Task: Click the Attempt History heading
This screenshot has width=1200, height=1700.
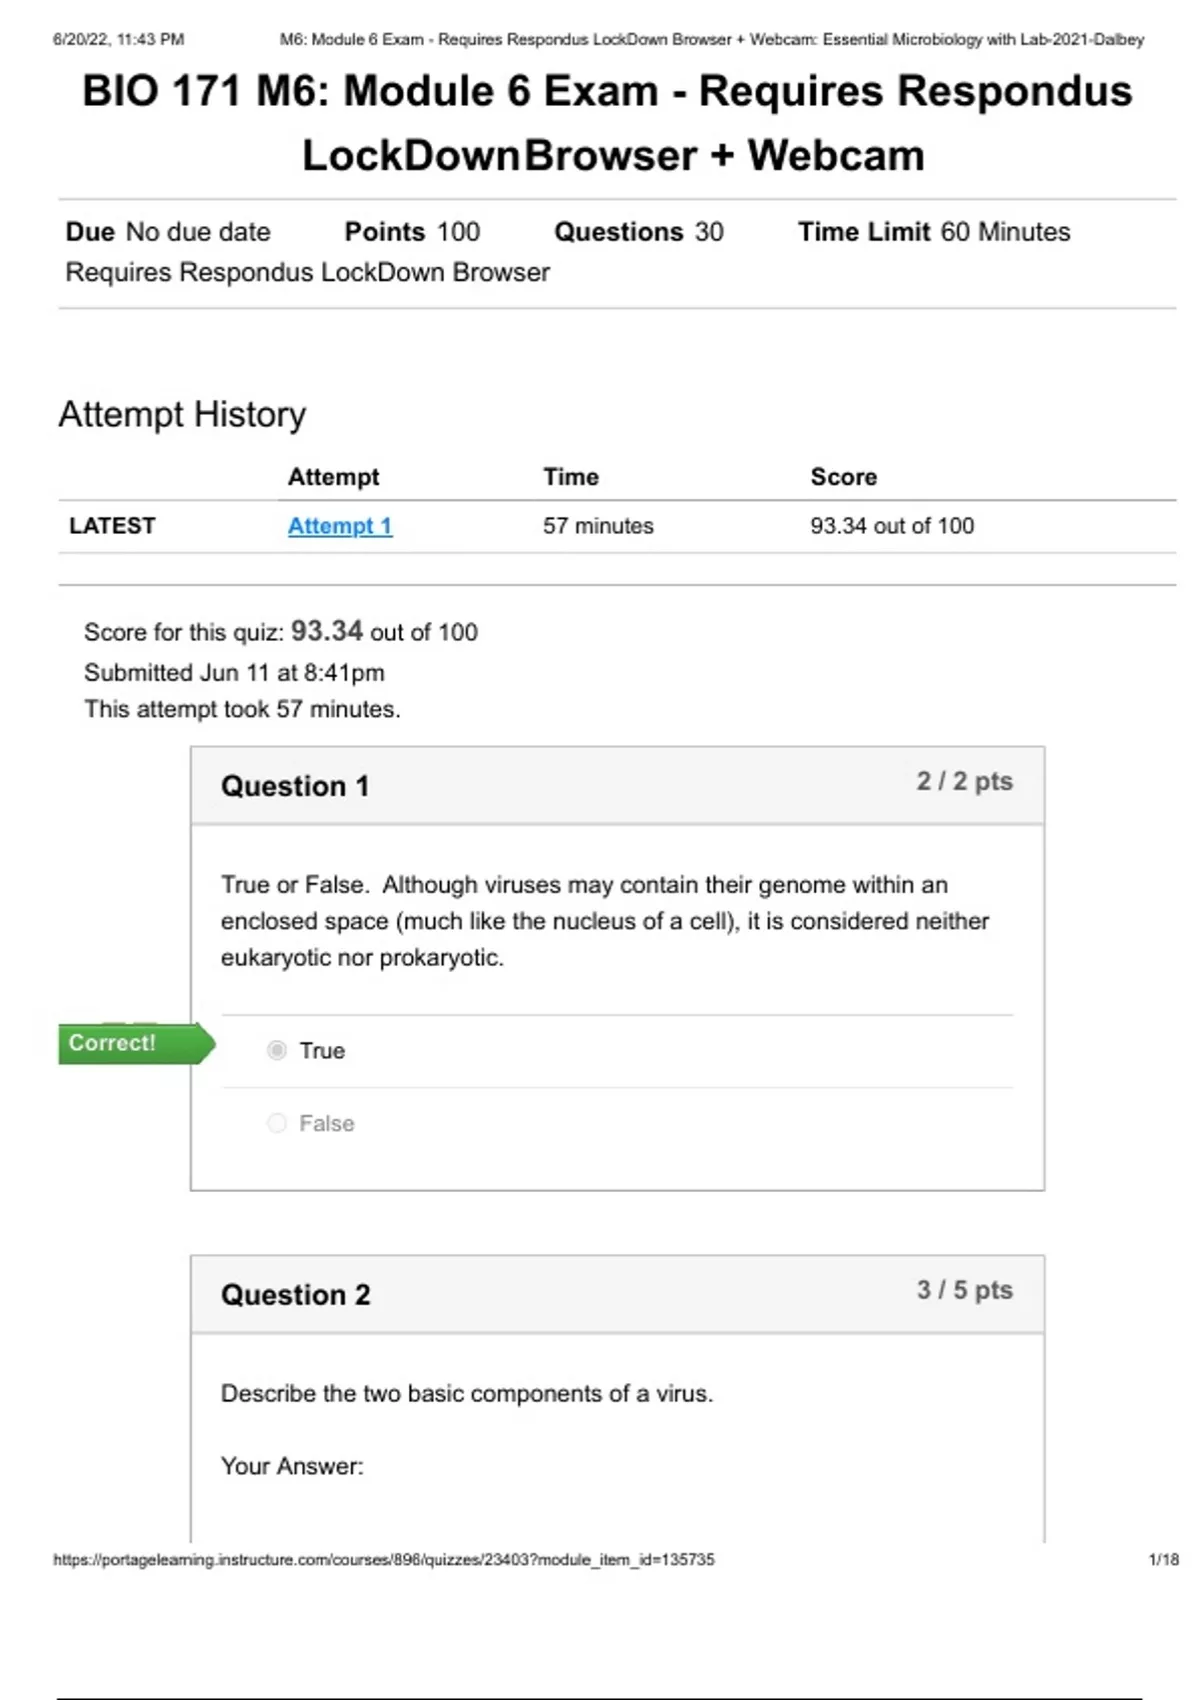Action: (182, 414)
